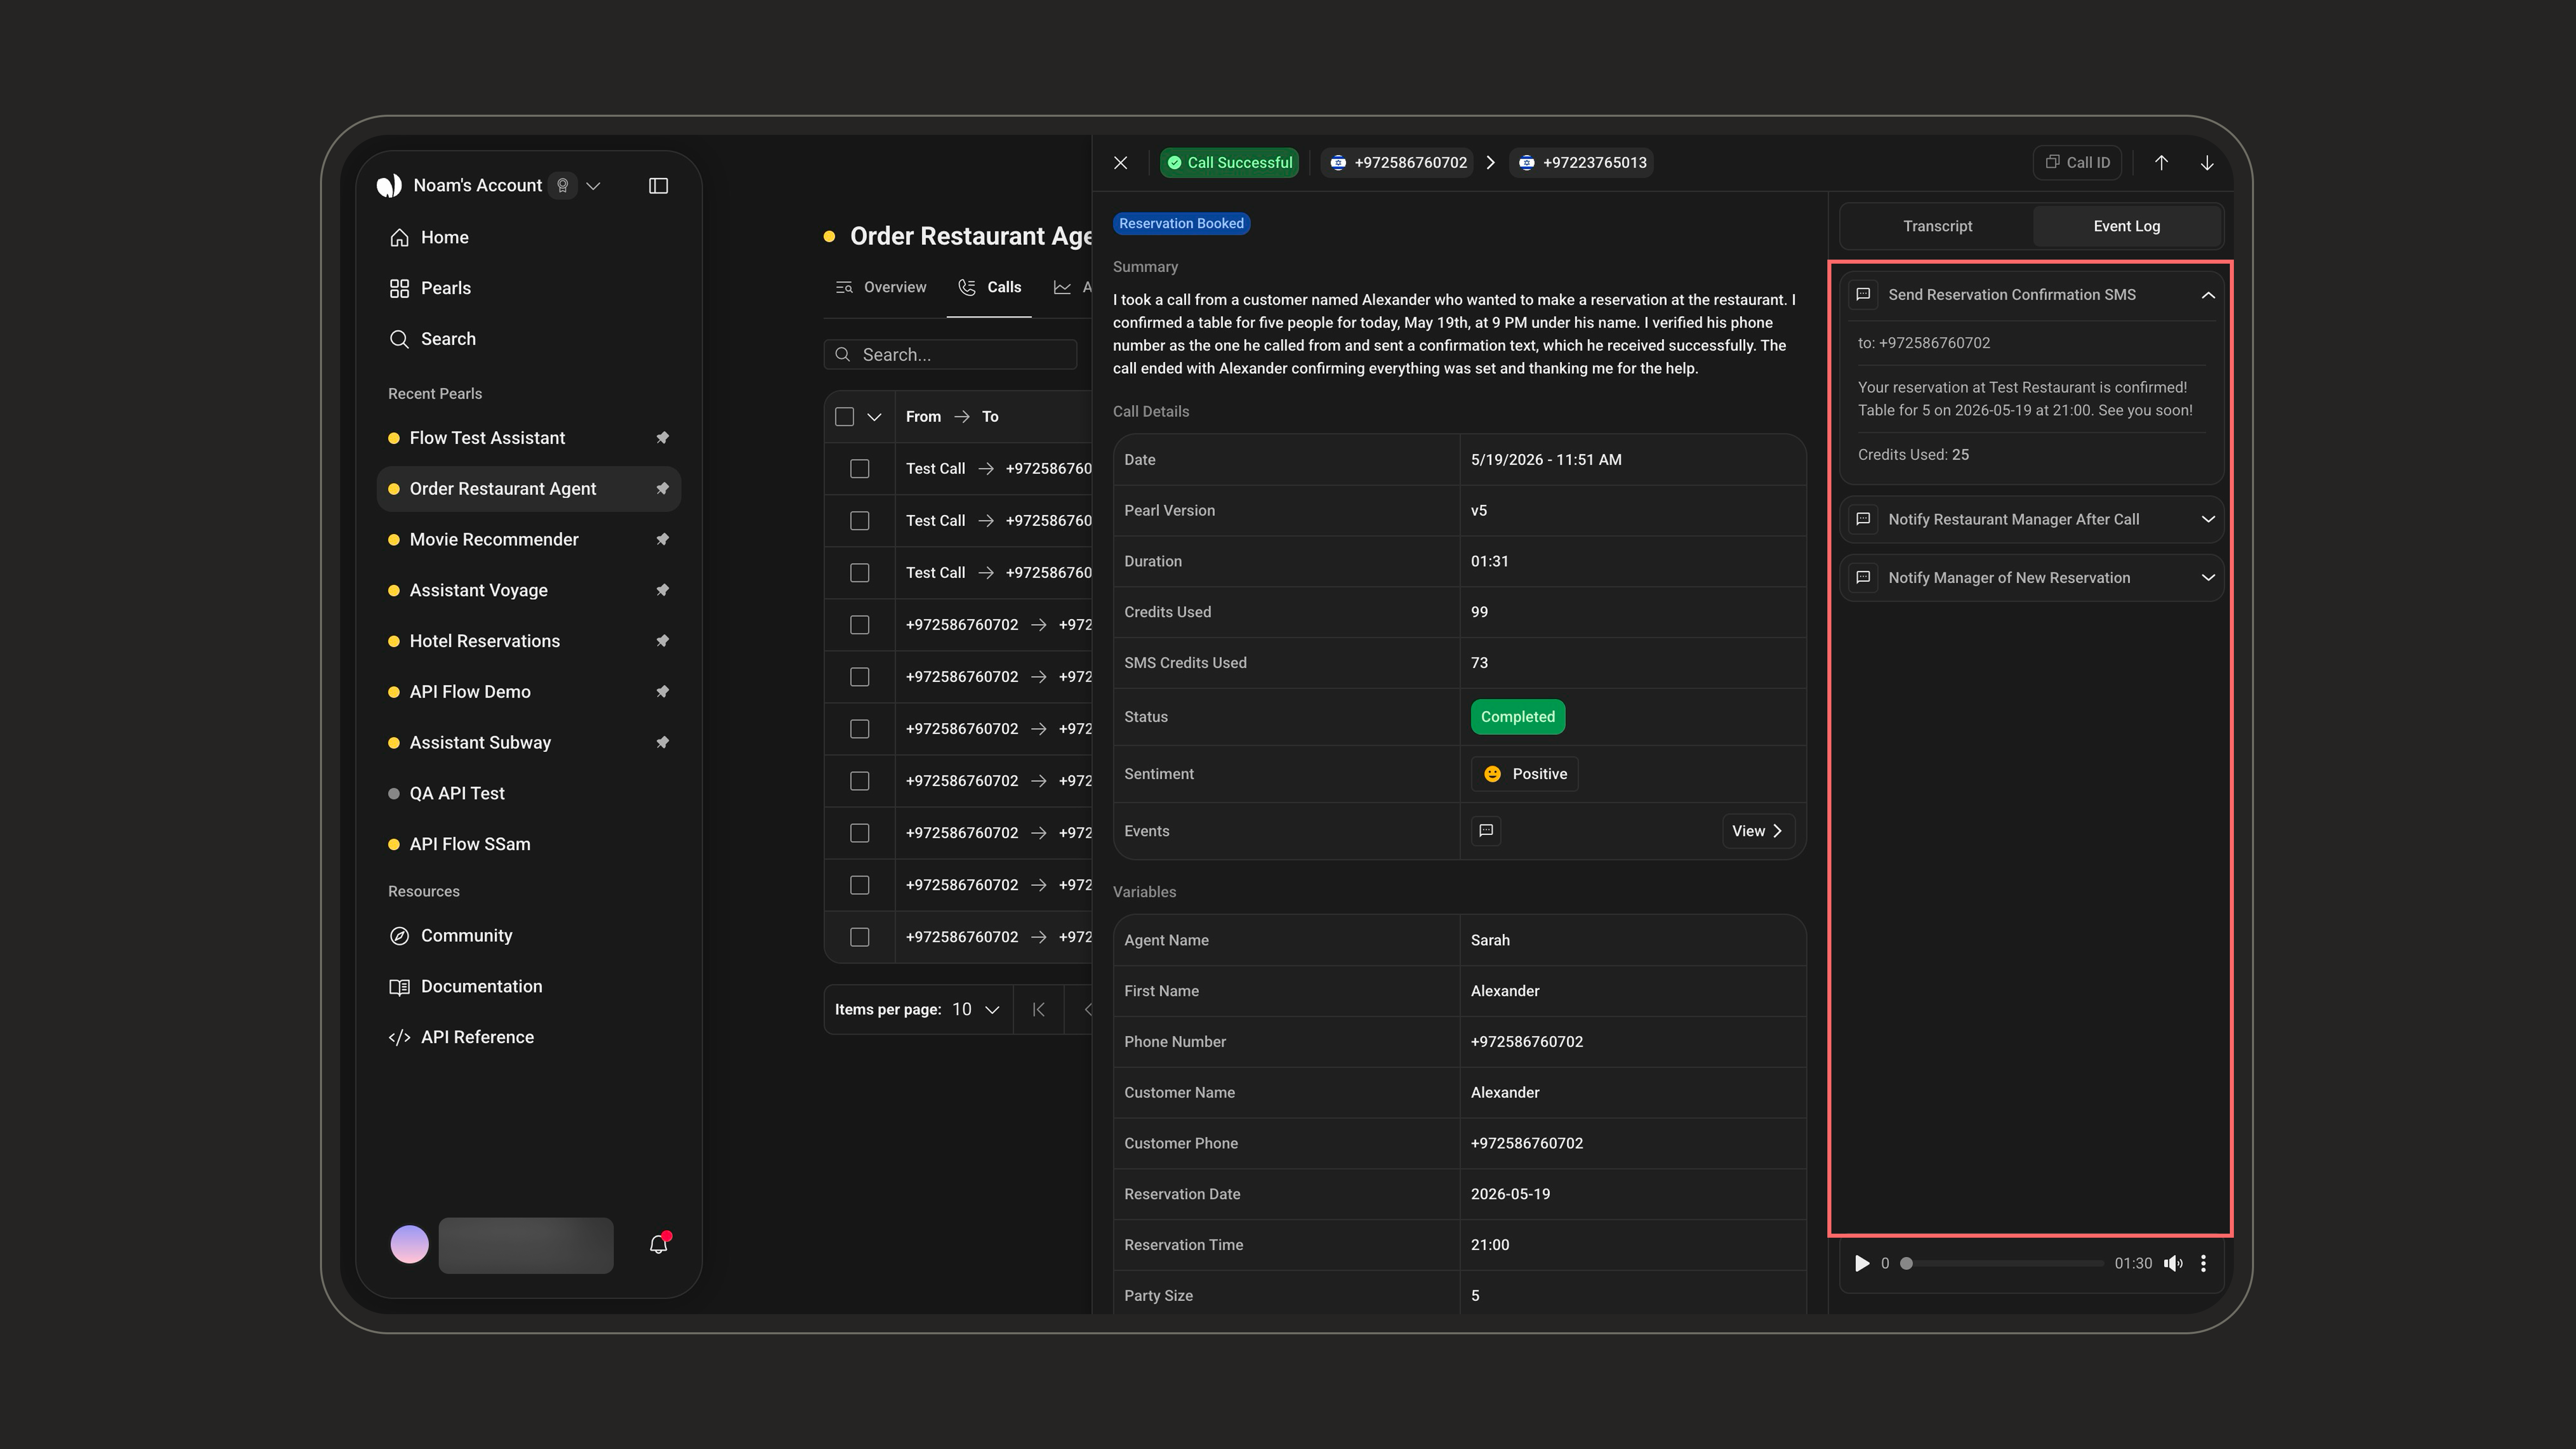Go to previous call with up arrow

pyautogui.click(x=2161, y=163)
